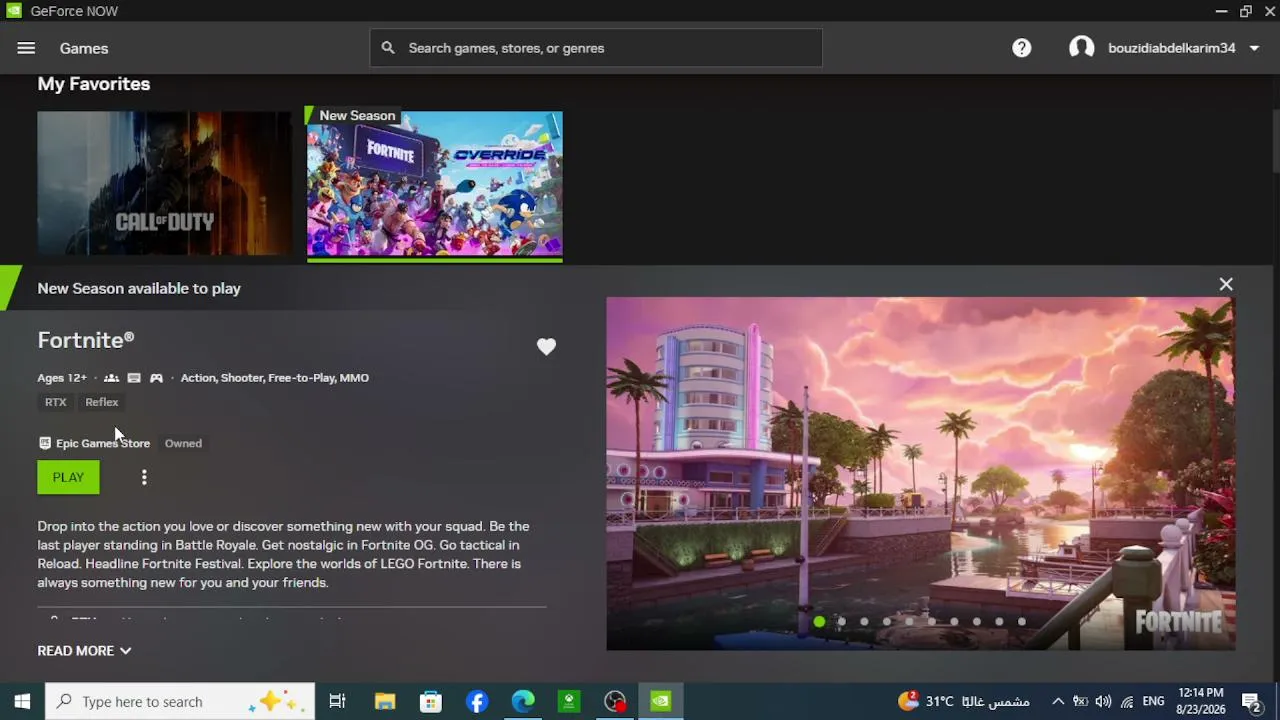1280x720 pixels.
Task: Click the Epic Games Store logo icon
Action: tap(44, 443)
